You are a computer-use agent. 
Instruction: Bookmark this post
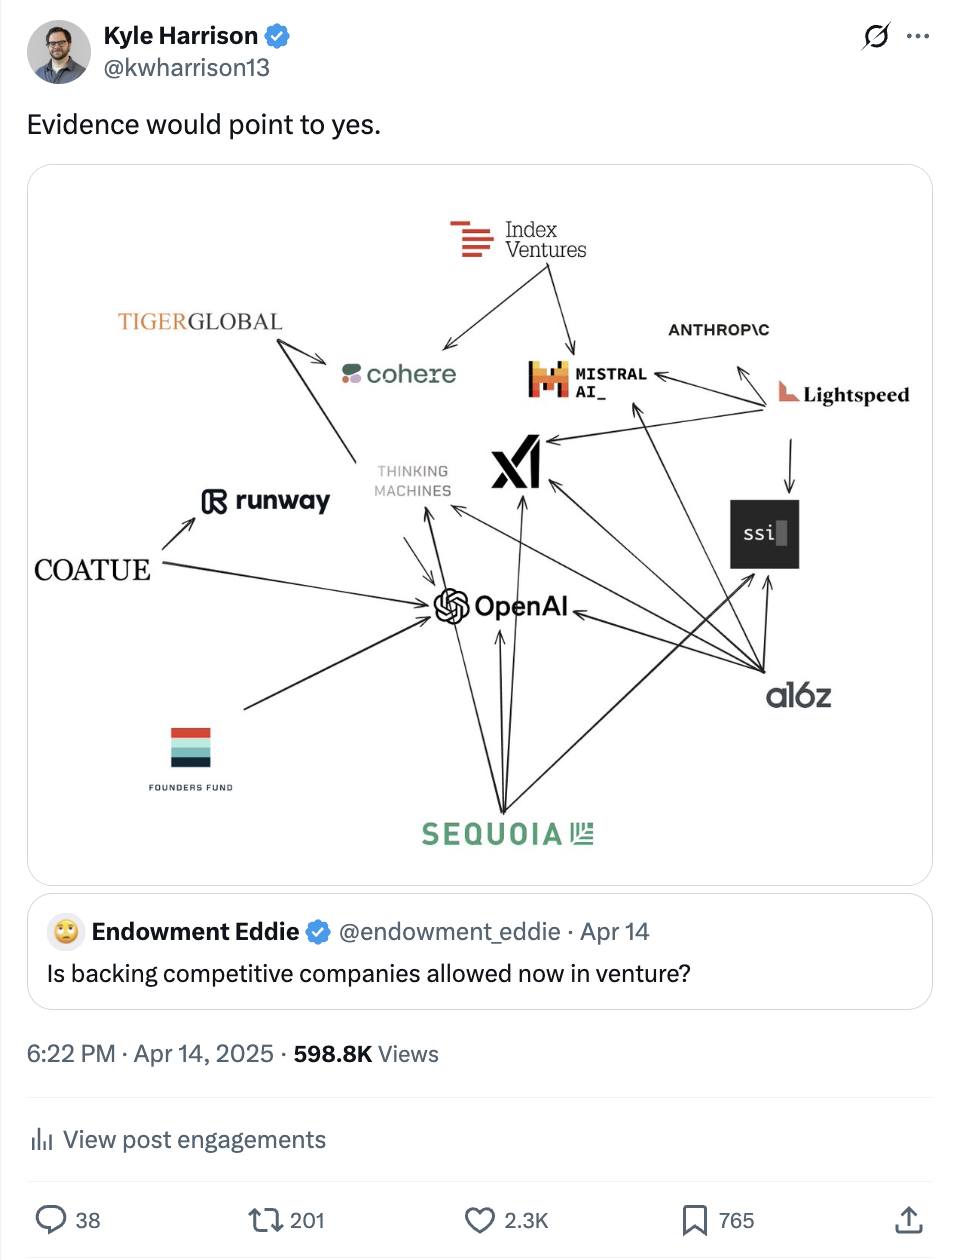[x=694, y=1219]
